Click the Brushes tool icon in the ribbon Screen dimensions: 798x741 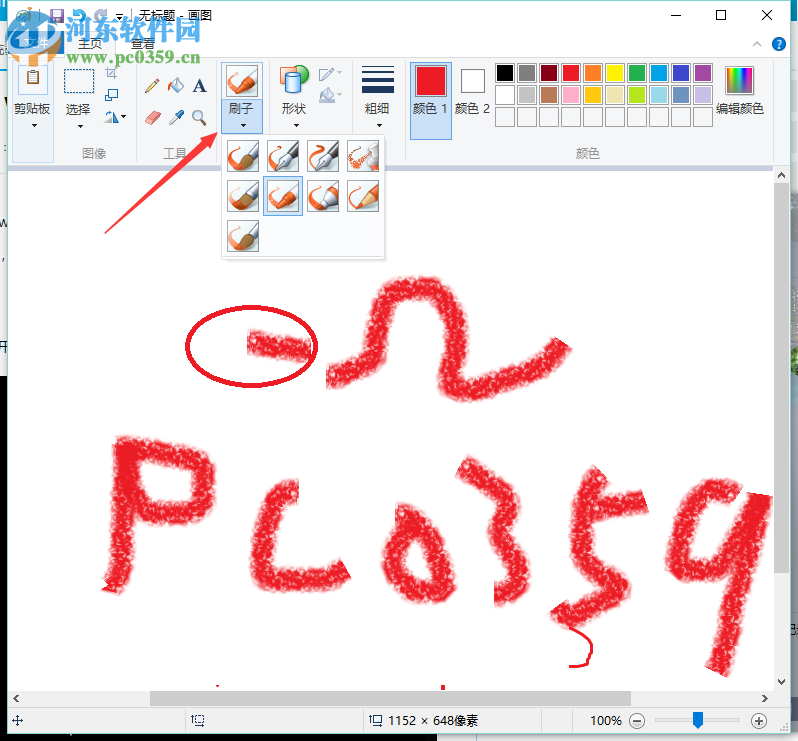pyautogui.click(x=242, y=80)
